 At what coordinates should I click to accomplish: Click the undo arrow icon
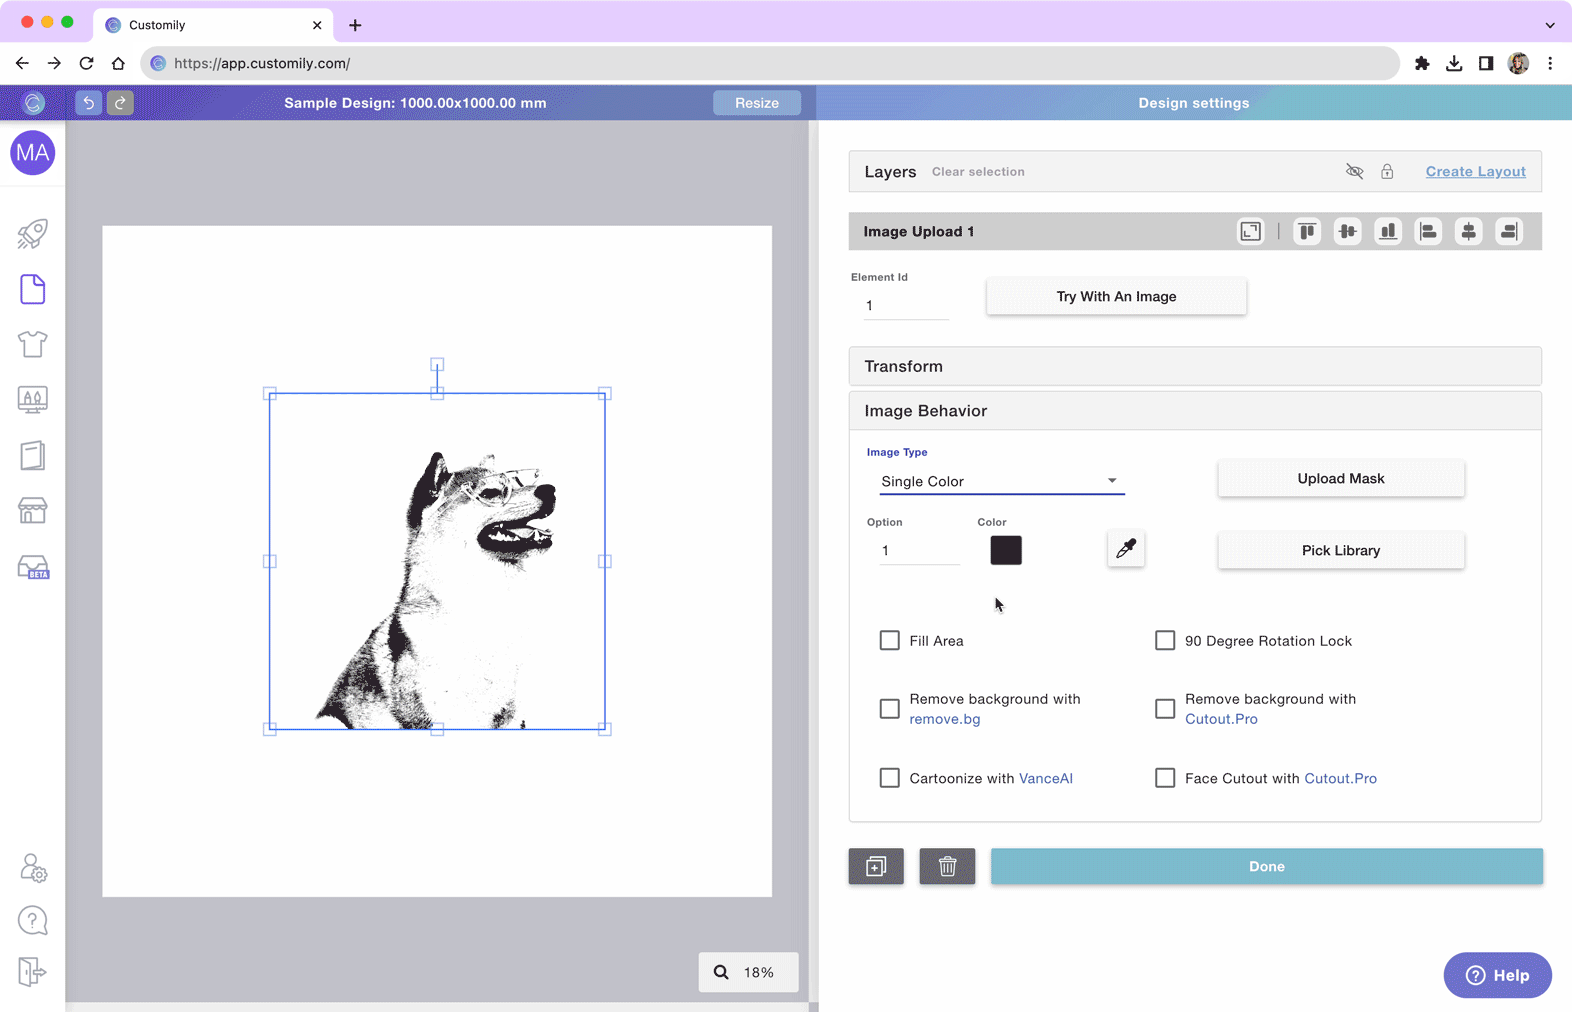(x=88, y=103)
